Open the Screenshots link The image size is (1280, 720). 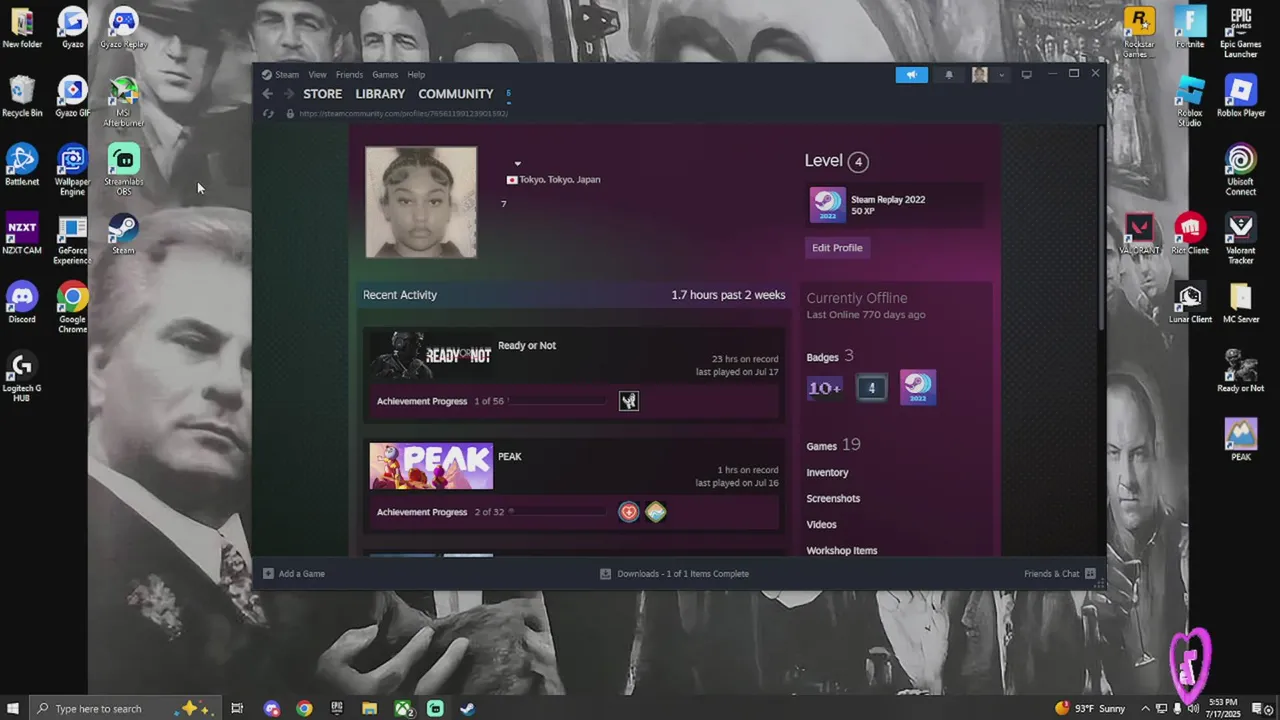click(x=833, y=499)
